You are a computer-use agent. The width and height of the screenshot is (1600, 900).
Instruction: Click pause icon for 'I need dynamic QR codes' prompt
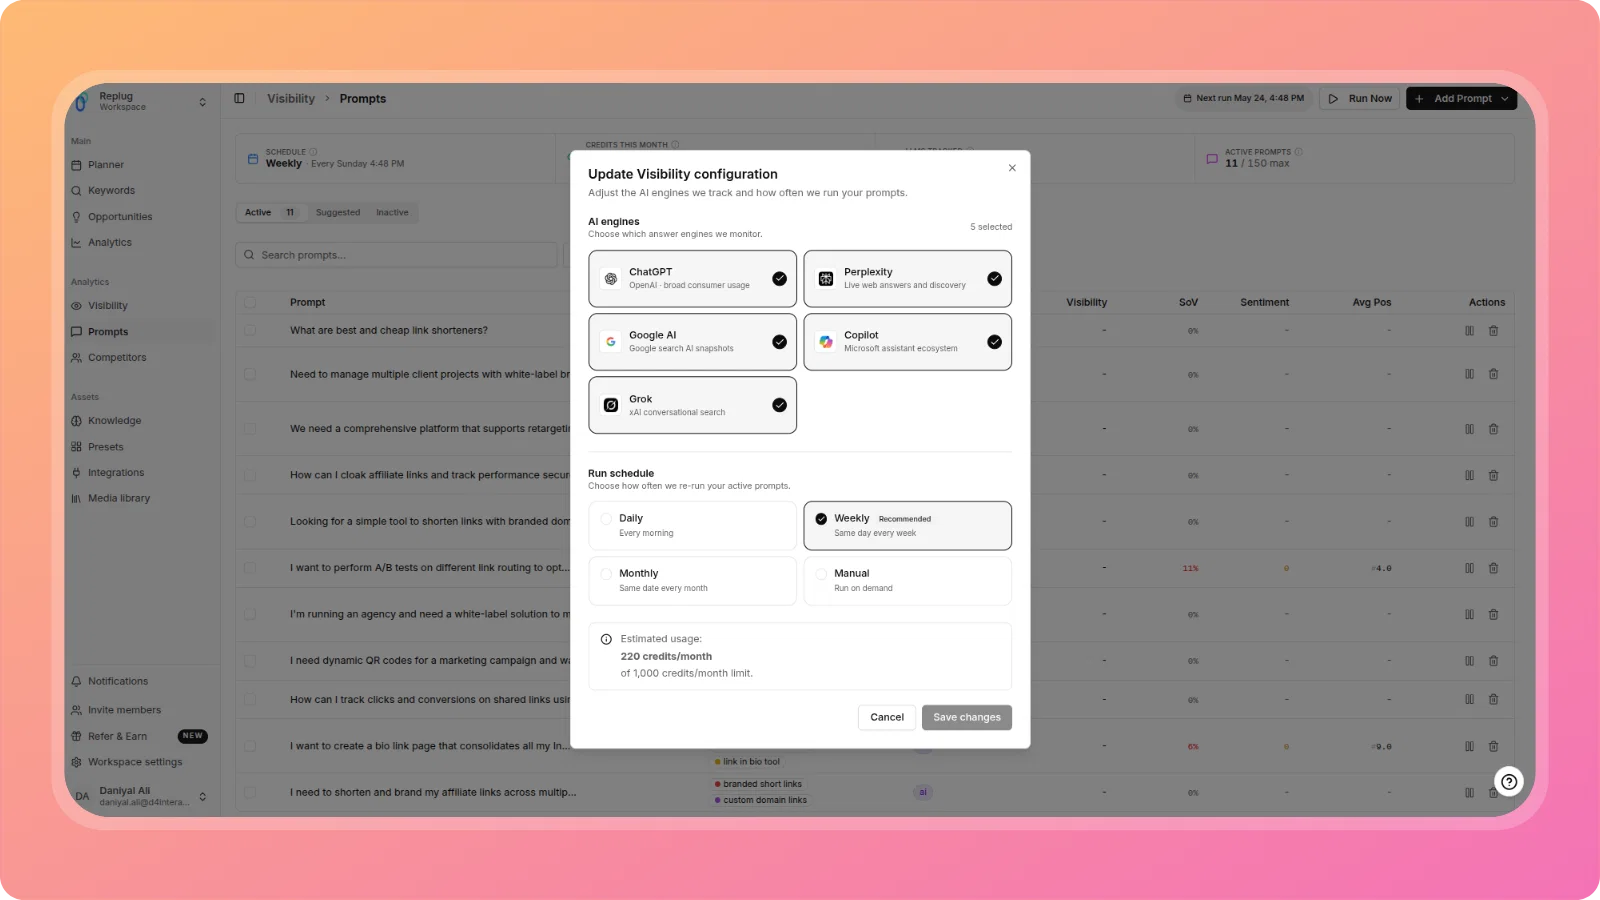tap(1469, 661)
